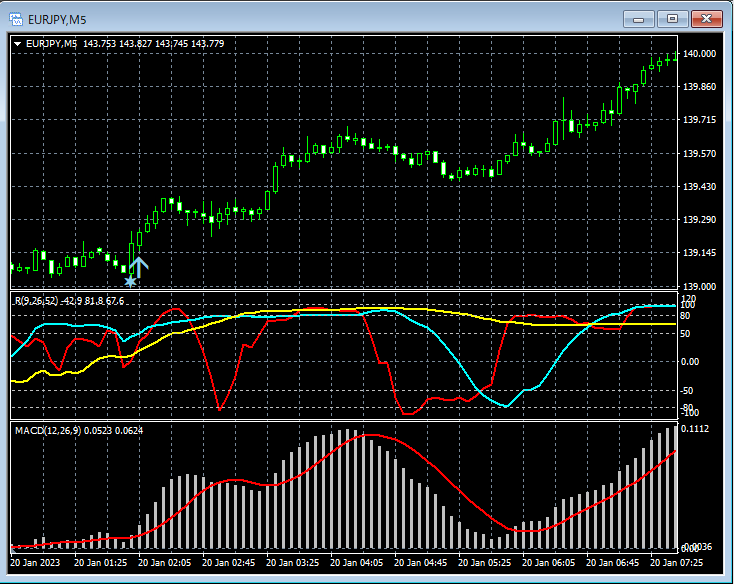Viewport: 735px width, 584px height.
Task: Click the 139.430 price level on axis
Action: tap(698, 187)
